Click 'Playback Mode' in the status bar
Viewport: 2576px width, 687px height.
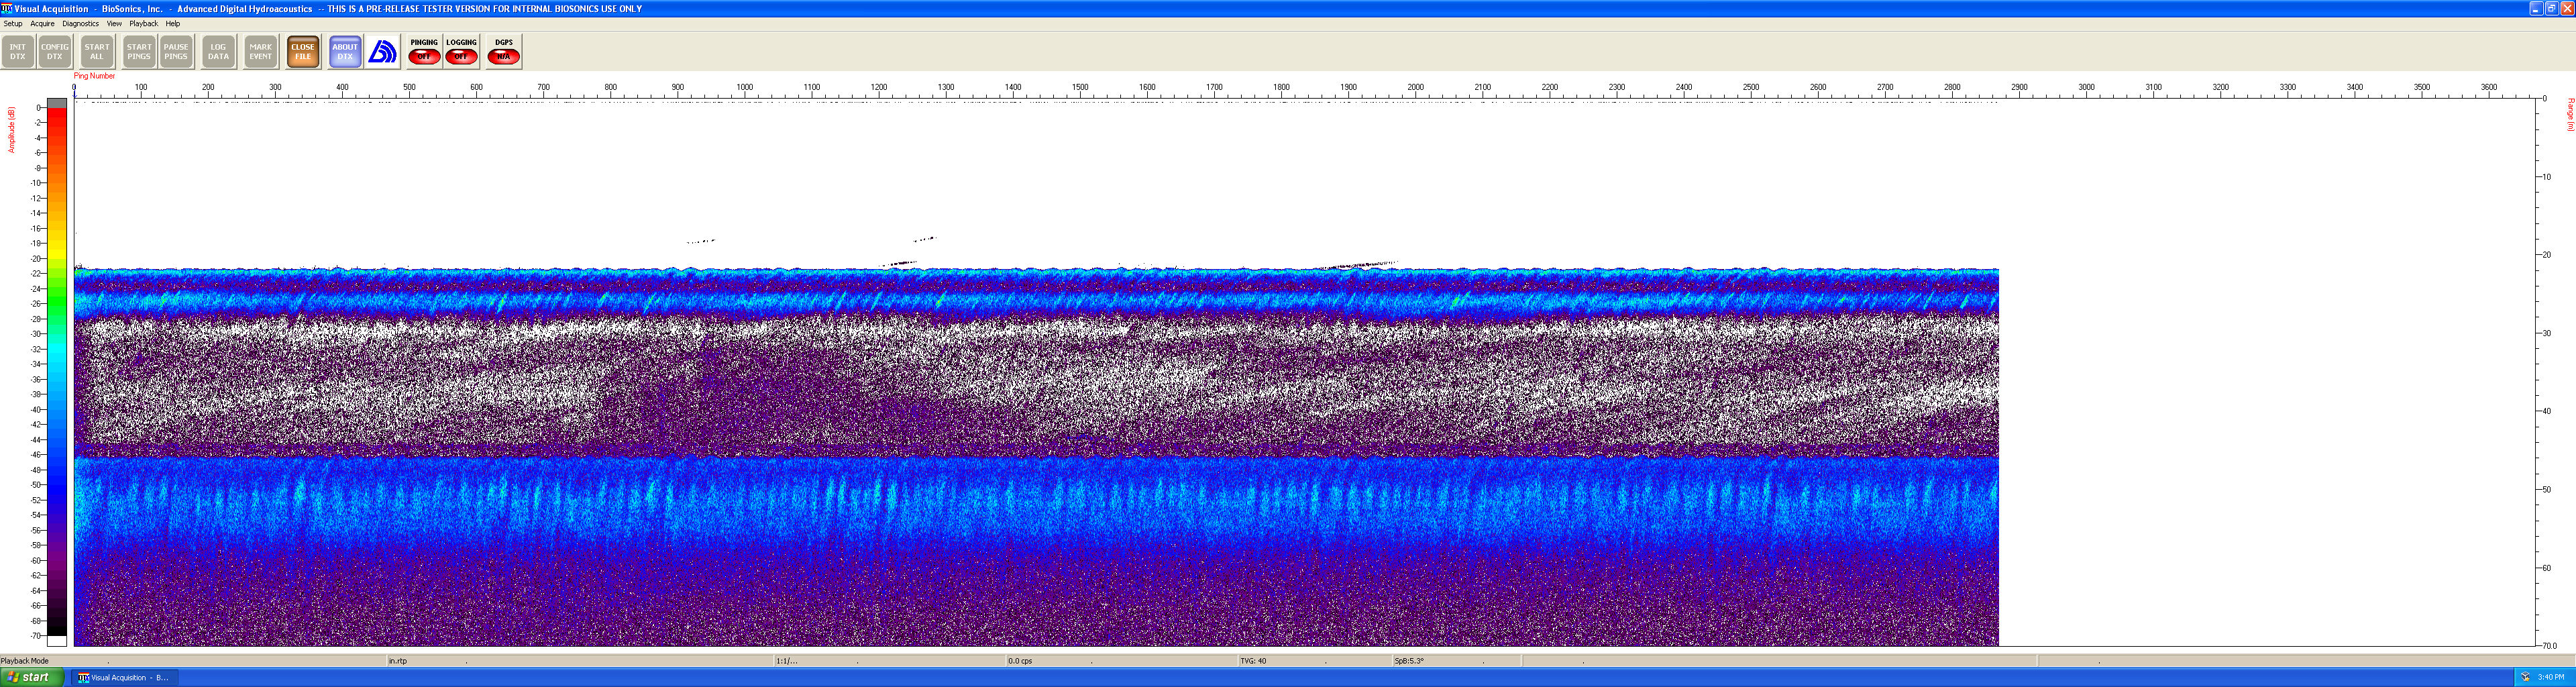click(25, 661)
